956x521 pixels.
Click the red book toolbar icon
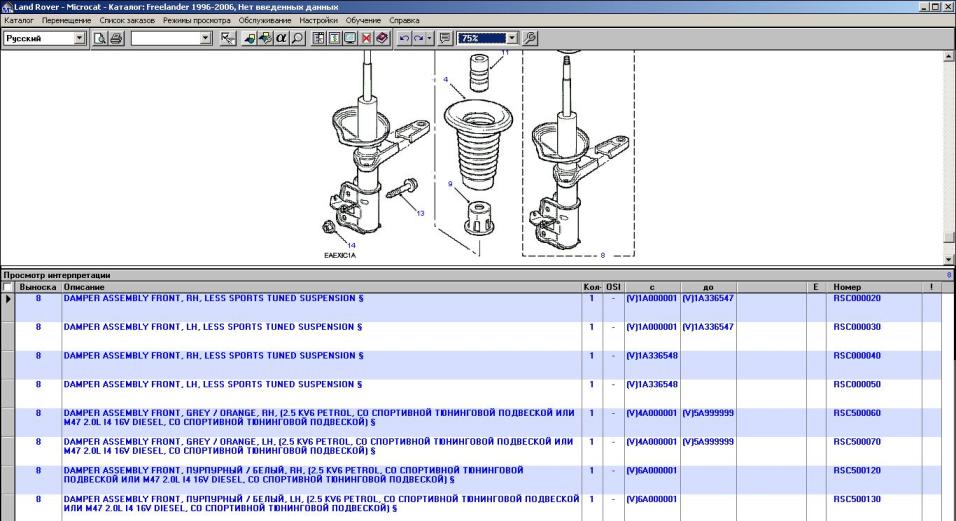click(382, 38)
